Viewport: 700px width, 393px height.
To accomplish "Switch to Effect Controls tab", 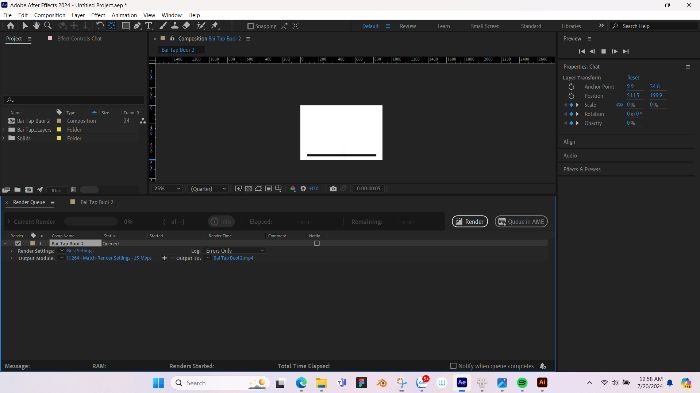I will (x=79, y=38).
